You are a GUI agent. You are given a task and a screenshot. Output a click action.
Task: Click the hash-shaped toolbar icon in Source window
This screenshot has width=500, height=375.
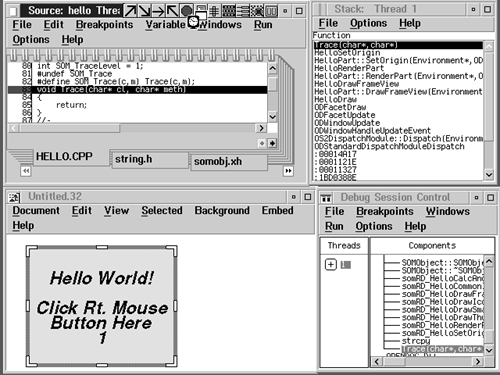[x=214, y=11]
